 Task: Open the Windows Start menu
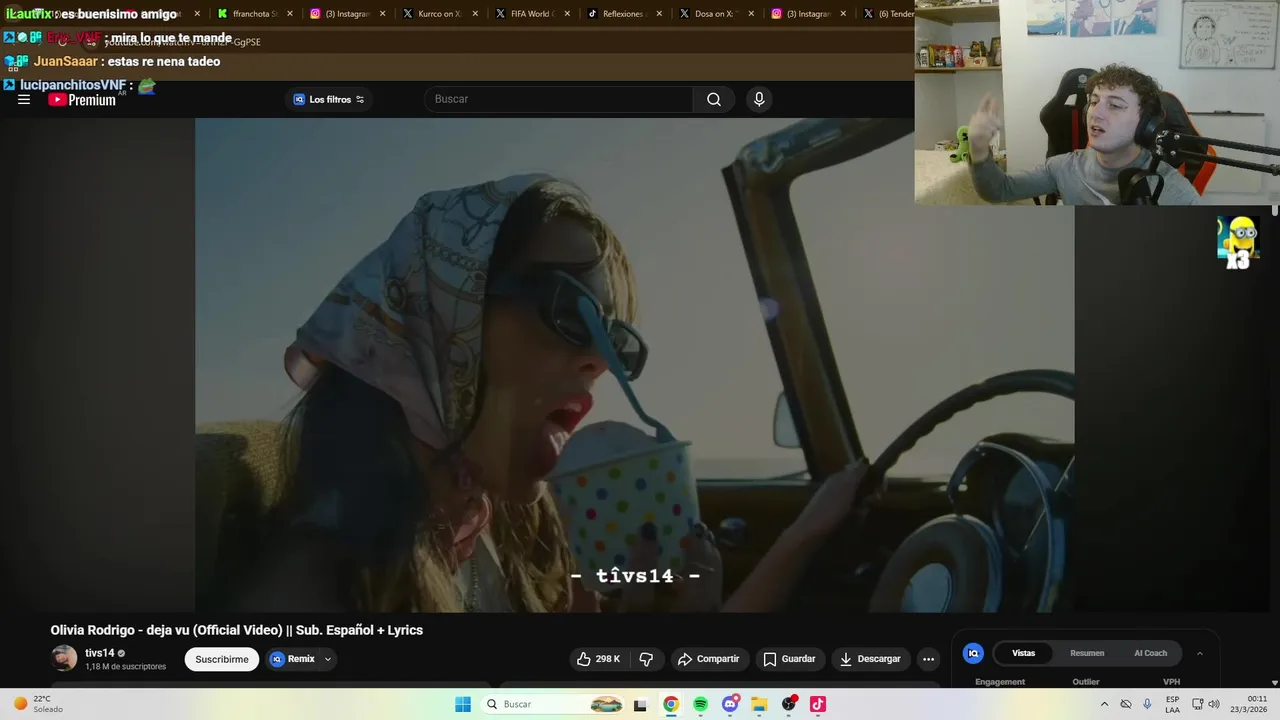click(463, 704)
